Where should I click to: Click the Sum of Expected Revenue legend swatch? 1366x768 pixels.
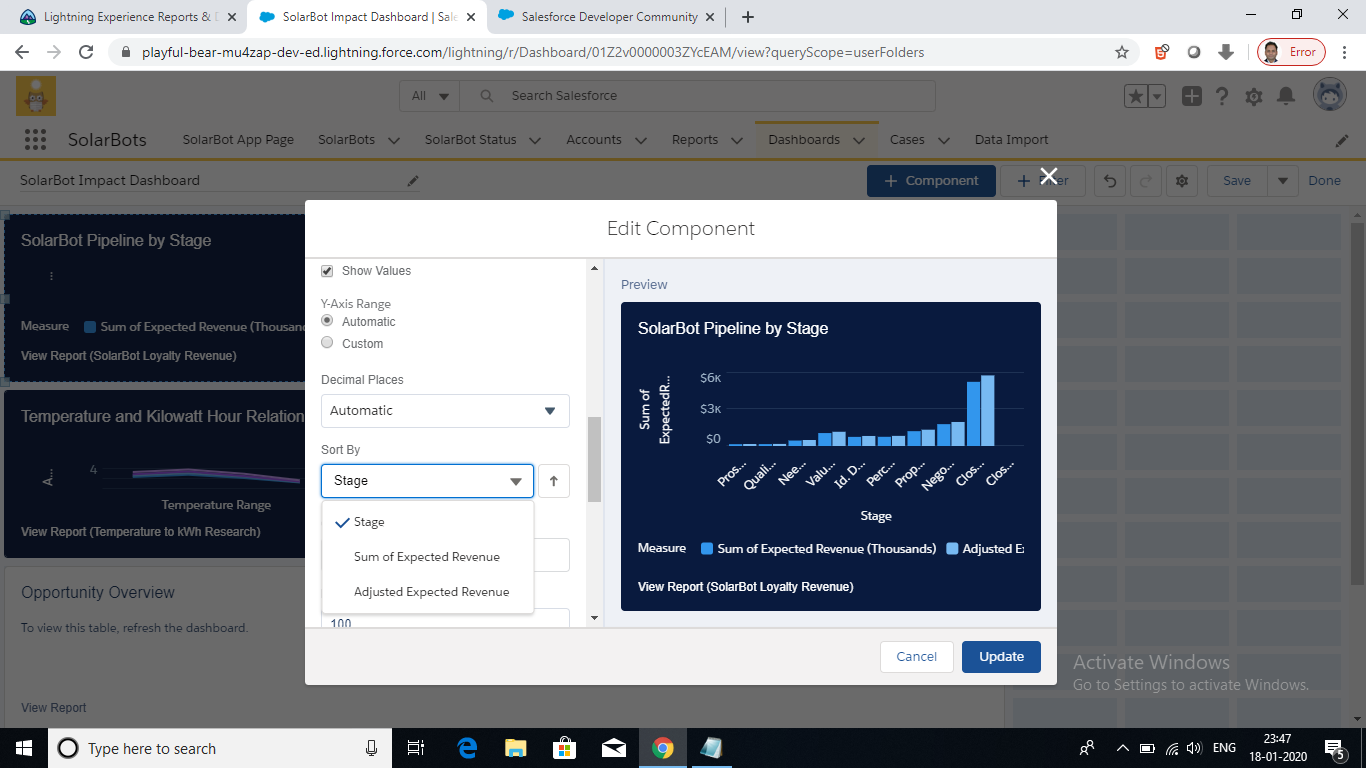coord(707,549)
